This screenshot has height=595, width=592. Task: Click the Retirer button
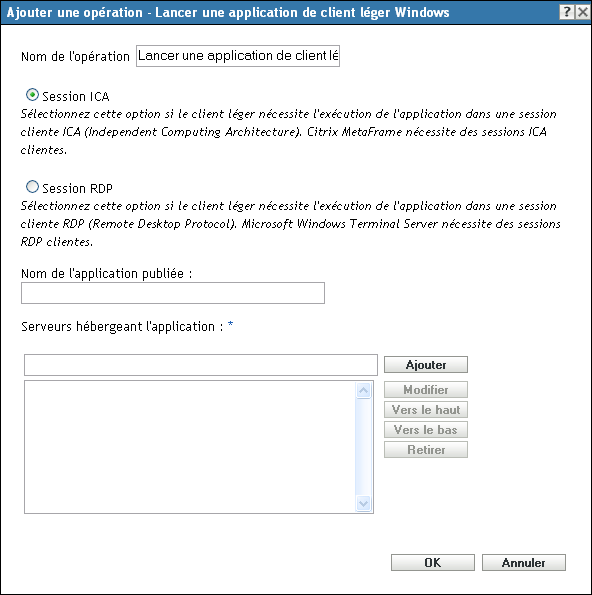pyautogui.click(x=426, y=450)
